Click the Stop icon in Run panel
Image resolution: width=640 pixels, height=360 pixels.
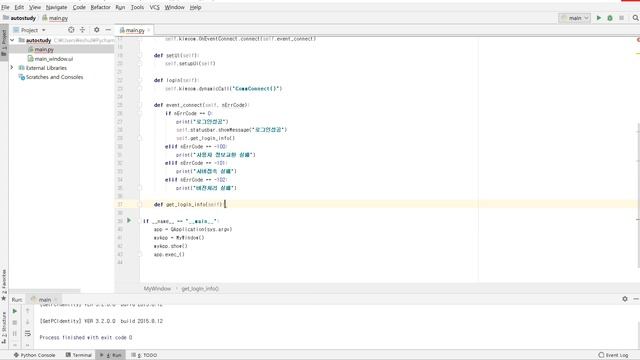15,322
